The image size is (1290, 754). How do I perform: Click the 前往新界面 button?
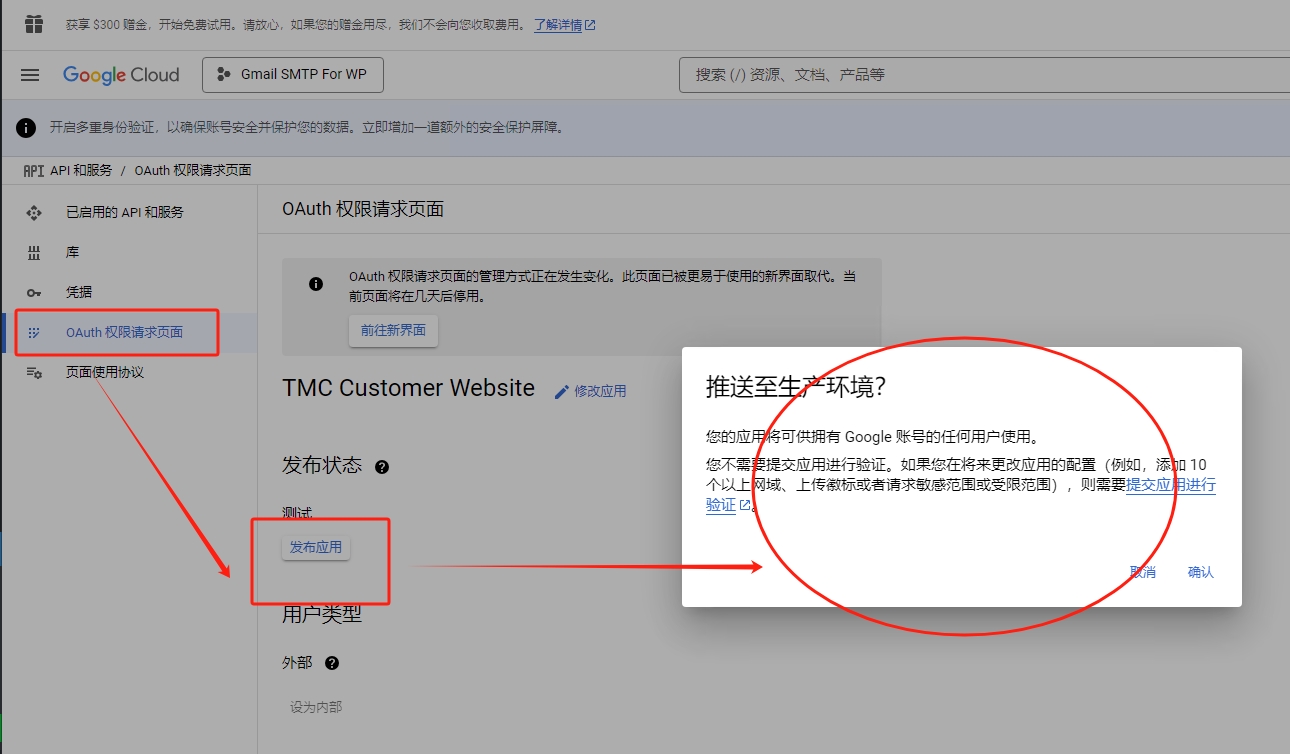click(393, 331)
